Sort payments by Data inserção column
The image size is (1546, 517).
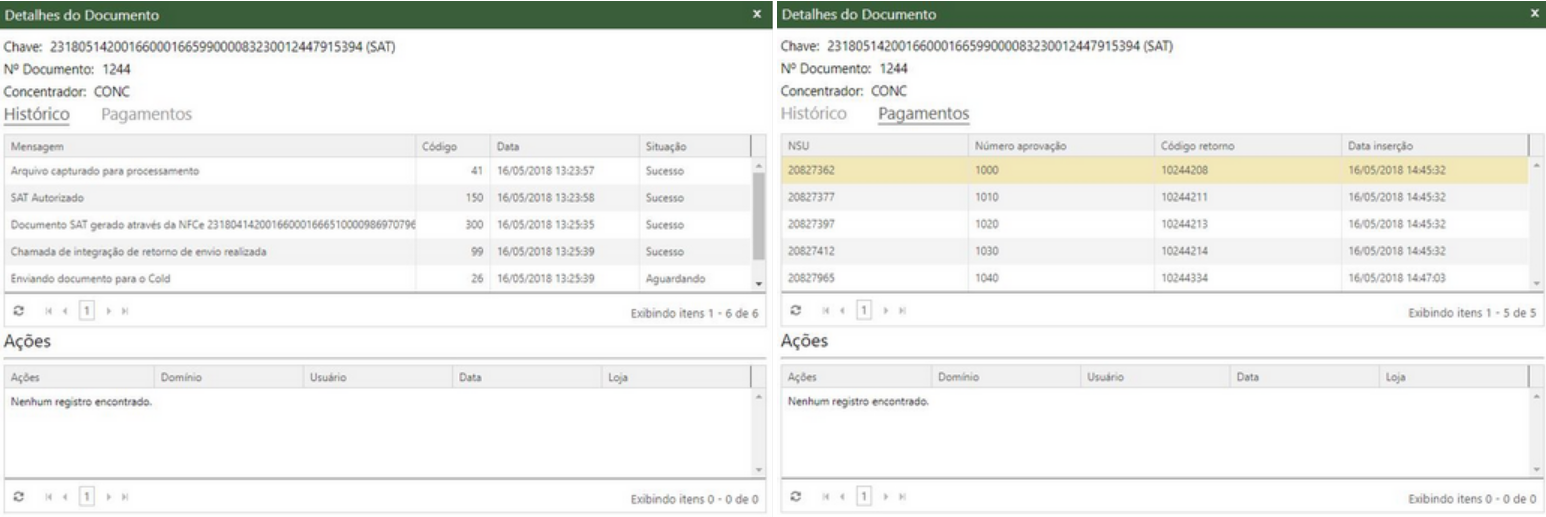1380,147
